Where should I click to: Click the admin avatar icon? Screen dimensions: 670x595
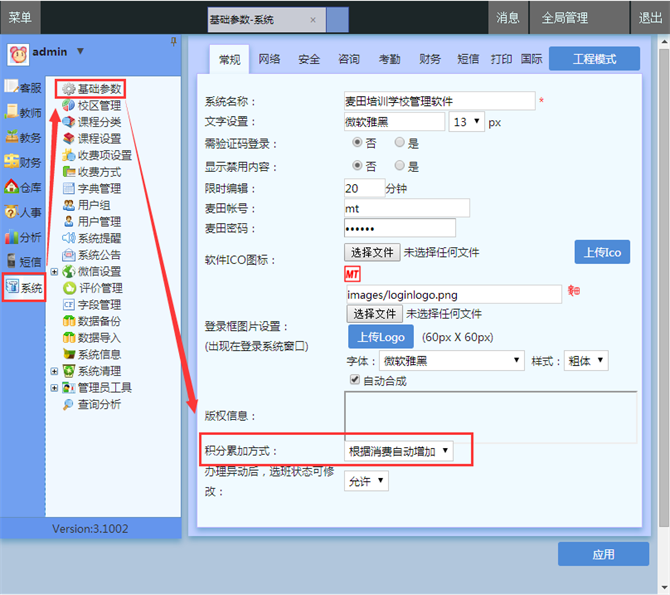point(18,54)
